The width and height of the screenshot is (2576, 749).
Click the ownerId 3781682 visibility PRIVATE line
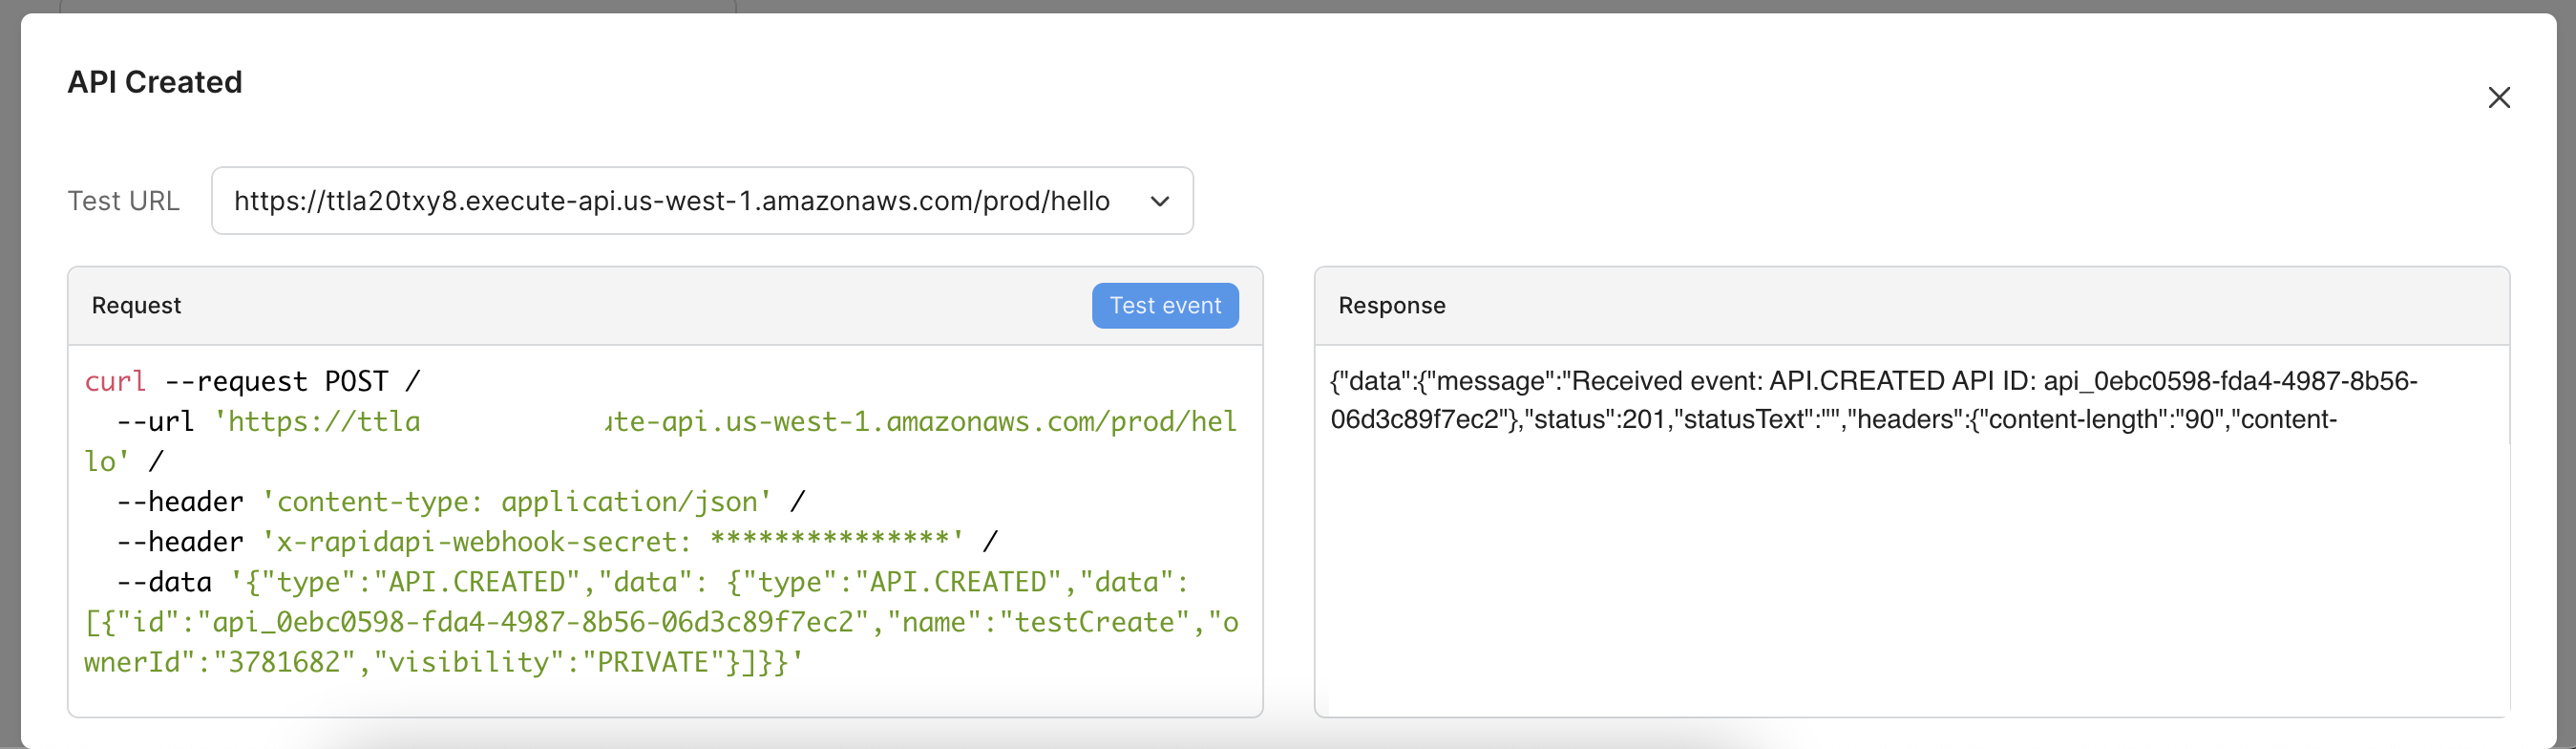point(444,661)
